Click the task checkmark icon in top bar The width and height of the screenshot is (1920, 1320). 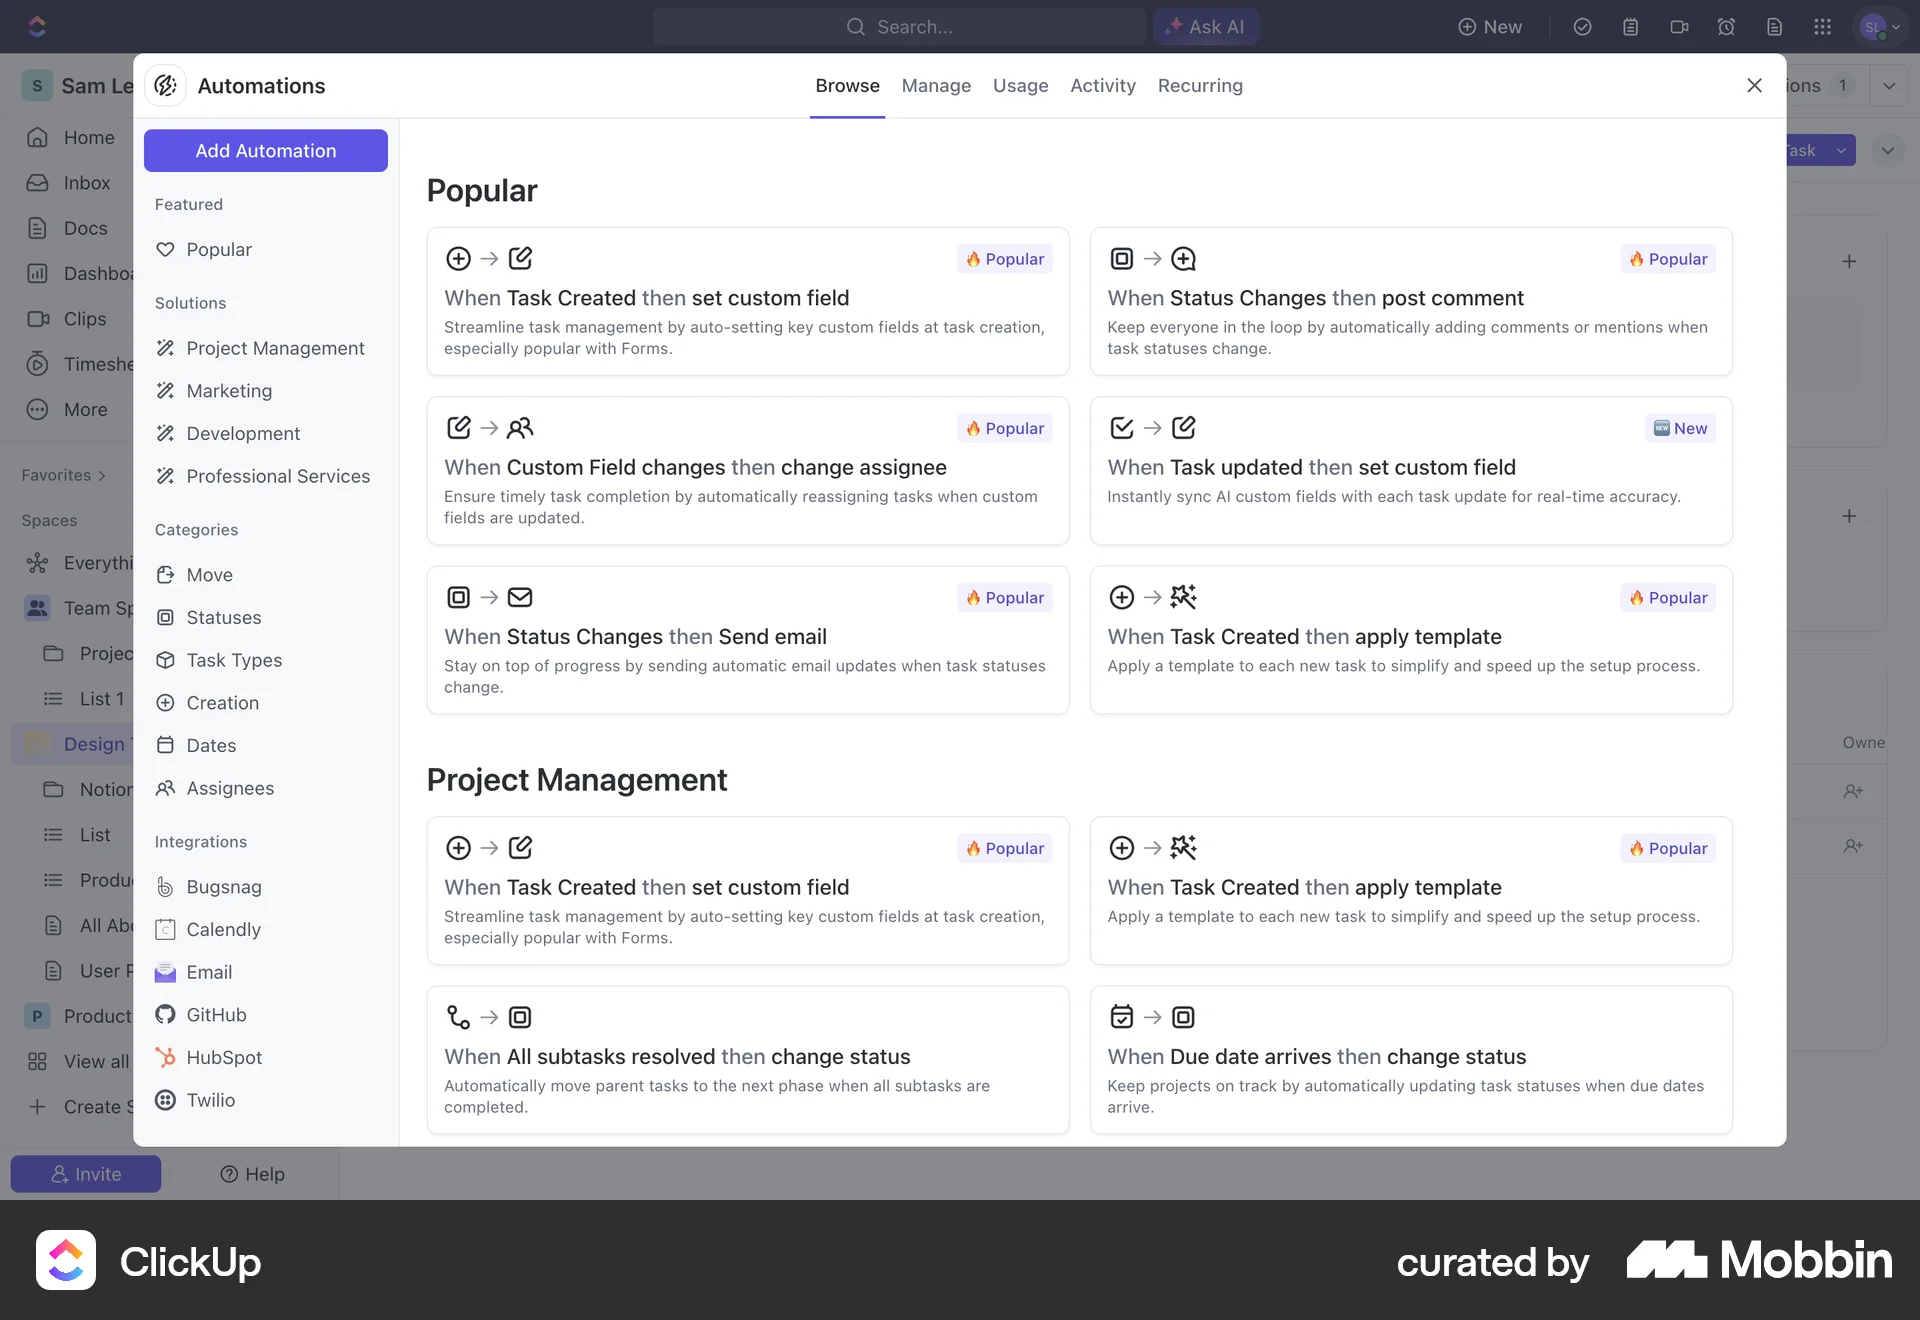1583,27
